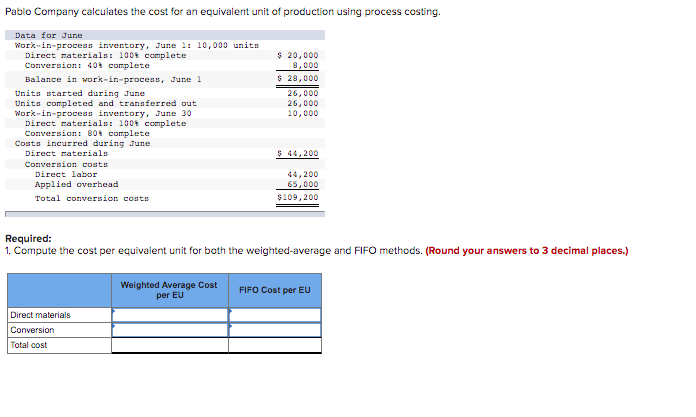The width and height of the screenshot is (696, 417).
Task: Click the 'Data for June' table header
Action: [165, 35]
